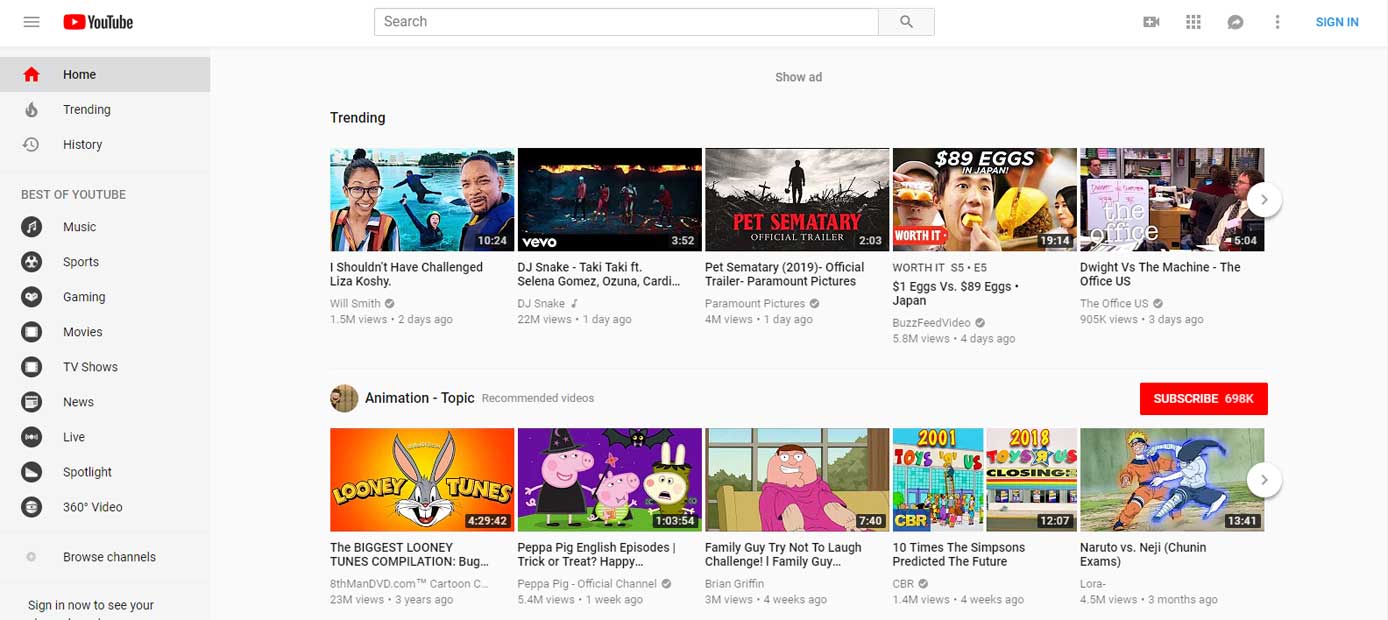Viewport: 1388px width, 620px height.
Task: Click the Music note icon
Action: 32,227
